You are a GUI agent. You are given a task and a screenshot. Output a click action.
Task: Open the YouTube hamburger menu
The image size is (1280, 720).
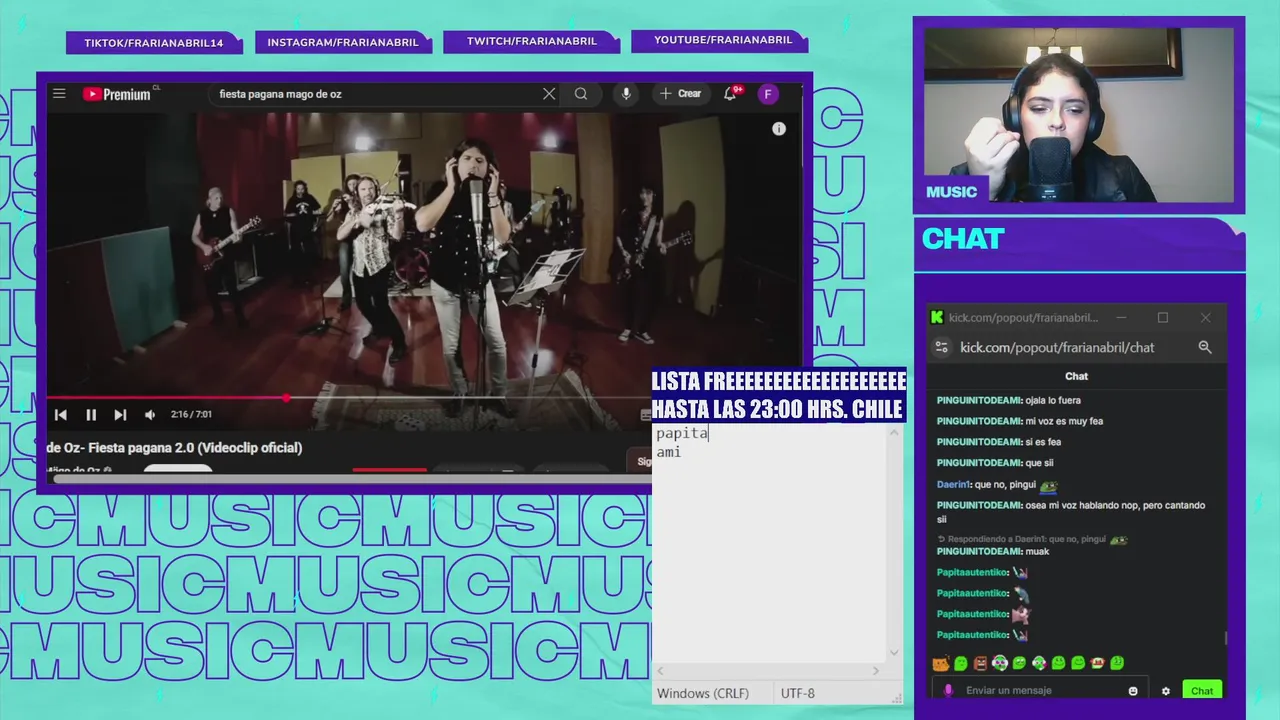[x=59, y=94]
